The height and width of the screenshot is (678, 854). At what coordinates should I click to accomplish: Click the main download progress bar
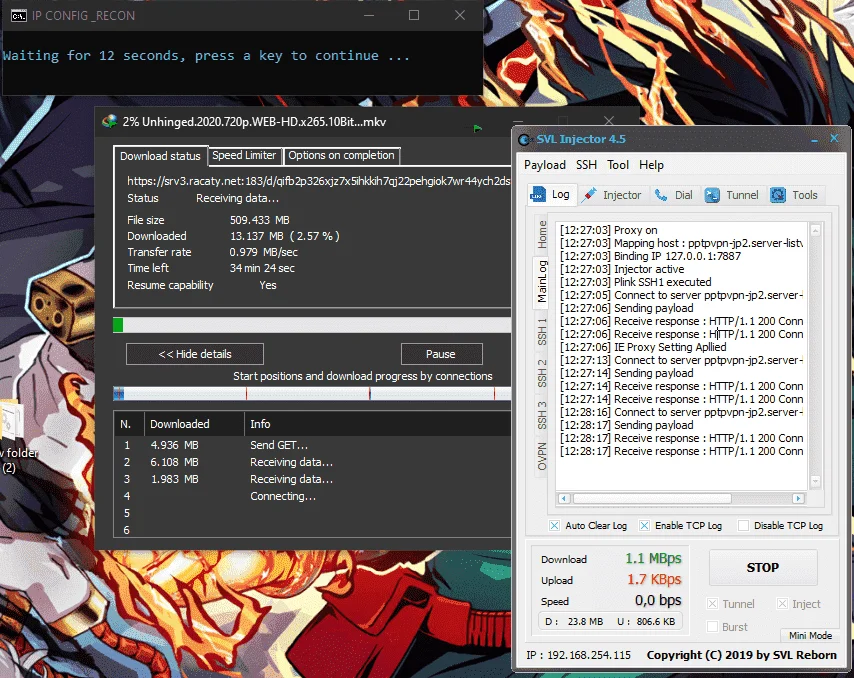(x=312, y=325)
